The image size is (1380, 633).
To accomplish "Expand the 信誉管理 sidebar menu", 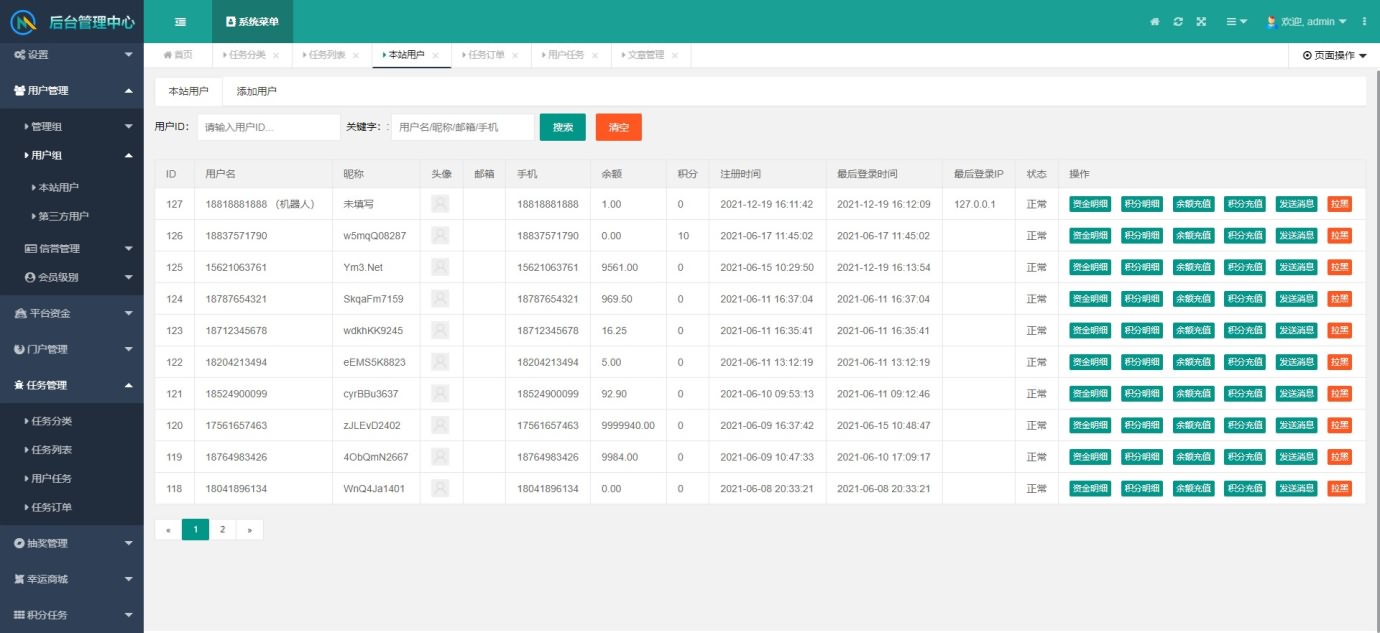I will point(72,248).
